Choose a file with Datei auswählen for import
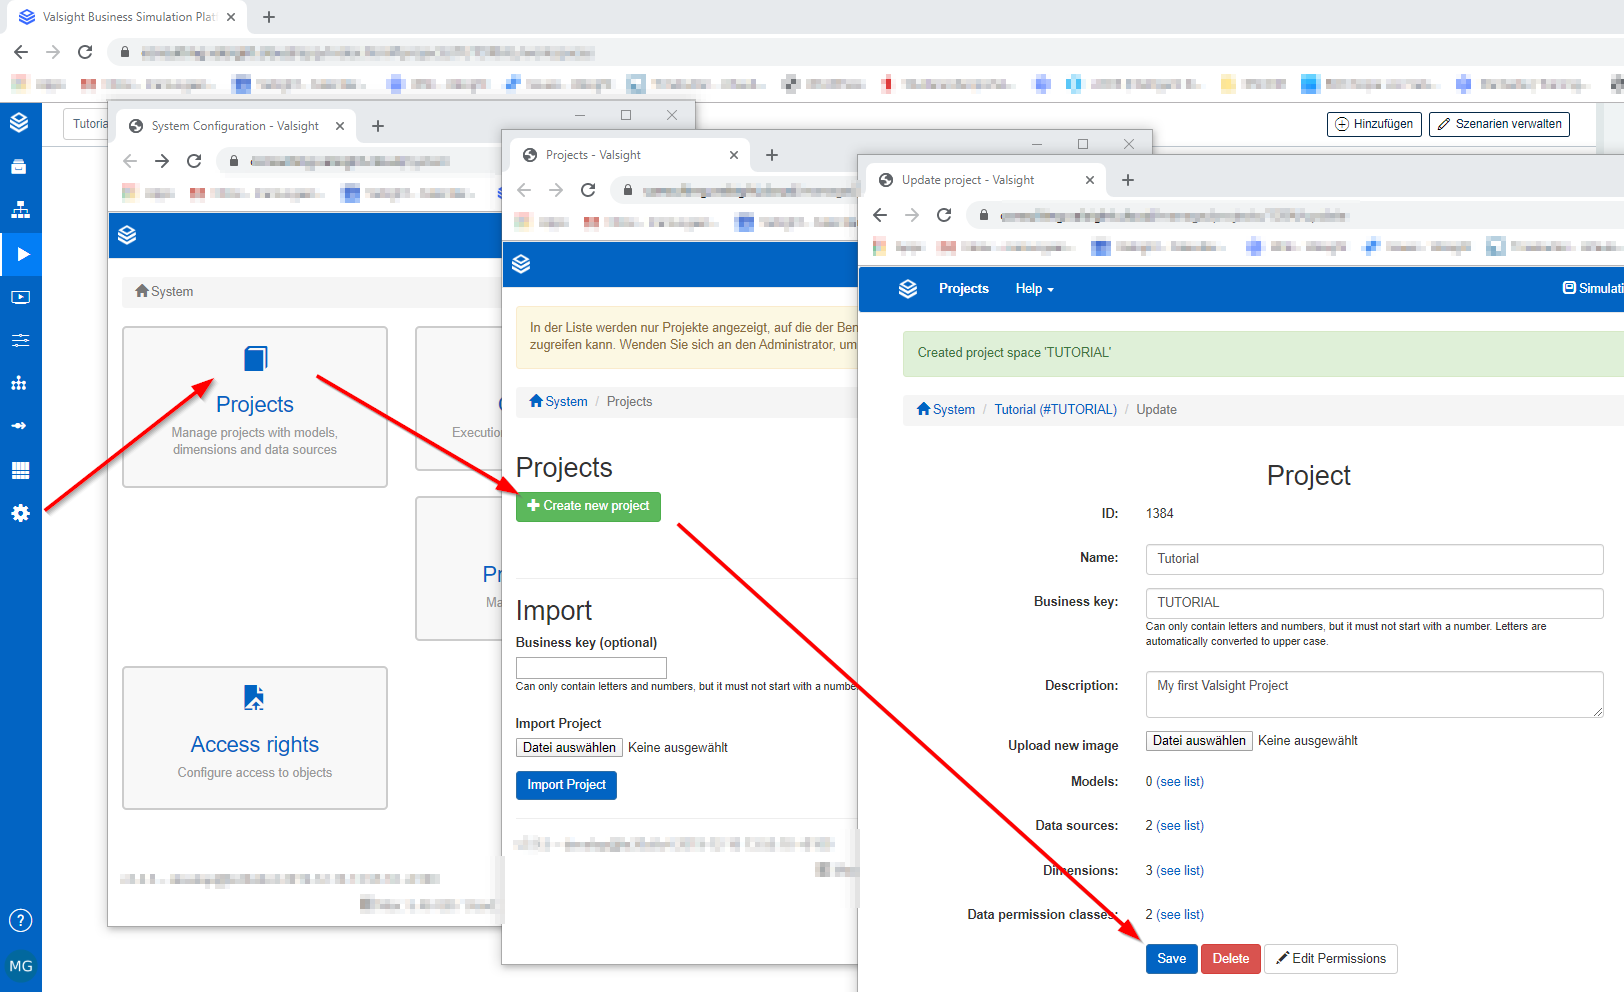Image resolution: width=1624 pixels, height=992 pixels. (568, 747)
